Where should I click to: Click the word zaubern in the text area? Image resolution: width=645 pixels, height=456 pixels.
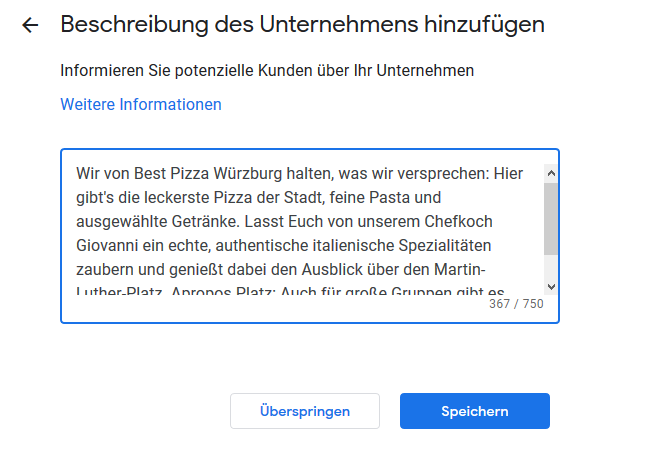click(x=105, y=269)
